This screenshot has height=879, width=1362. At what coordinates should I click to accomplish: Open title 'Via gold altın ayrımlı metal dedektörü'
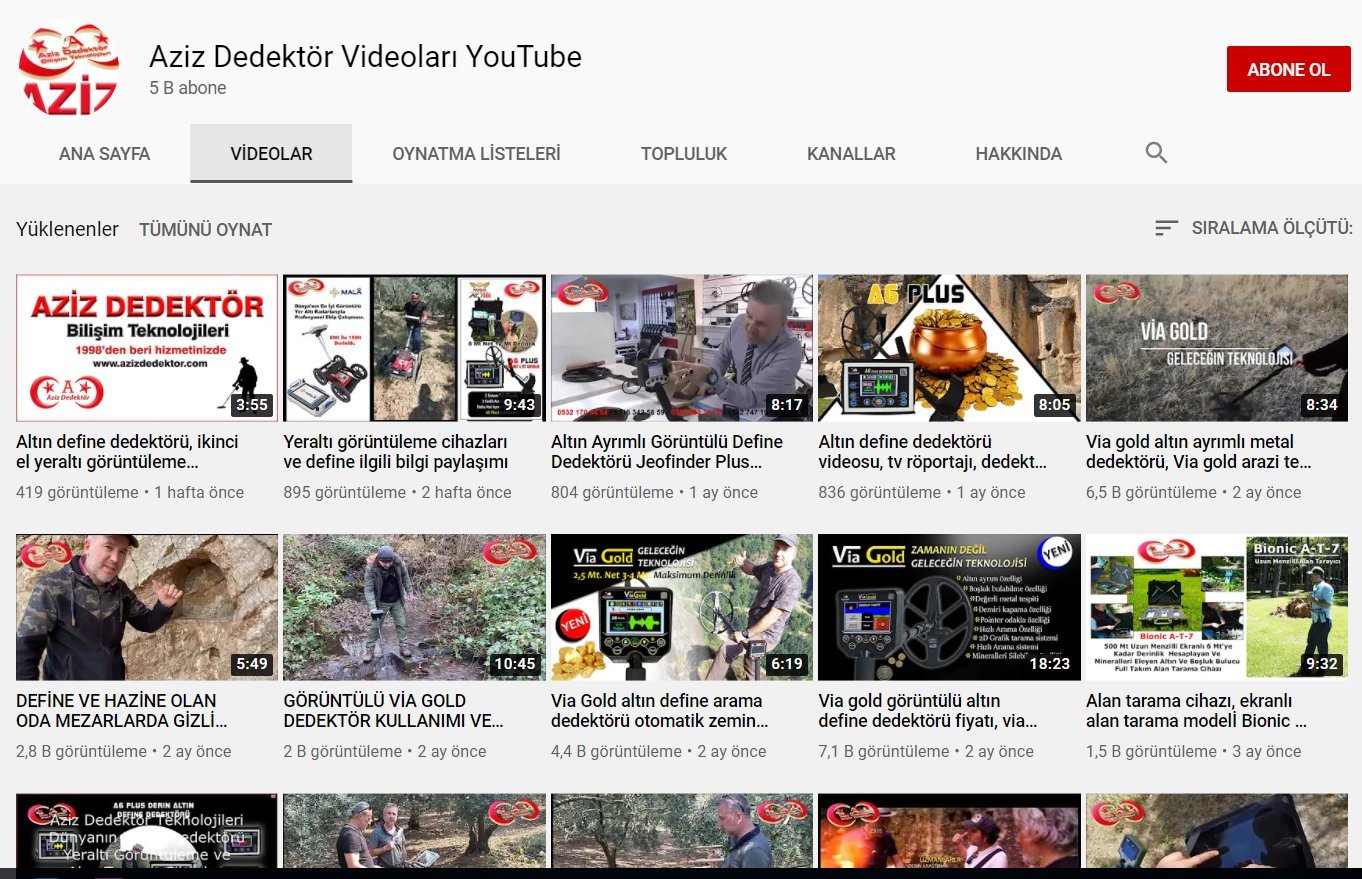(x=1198, y=452)
